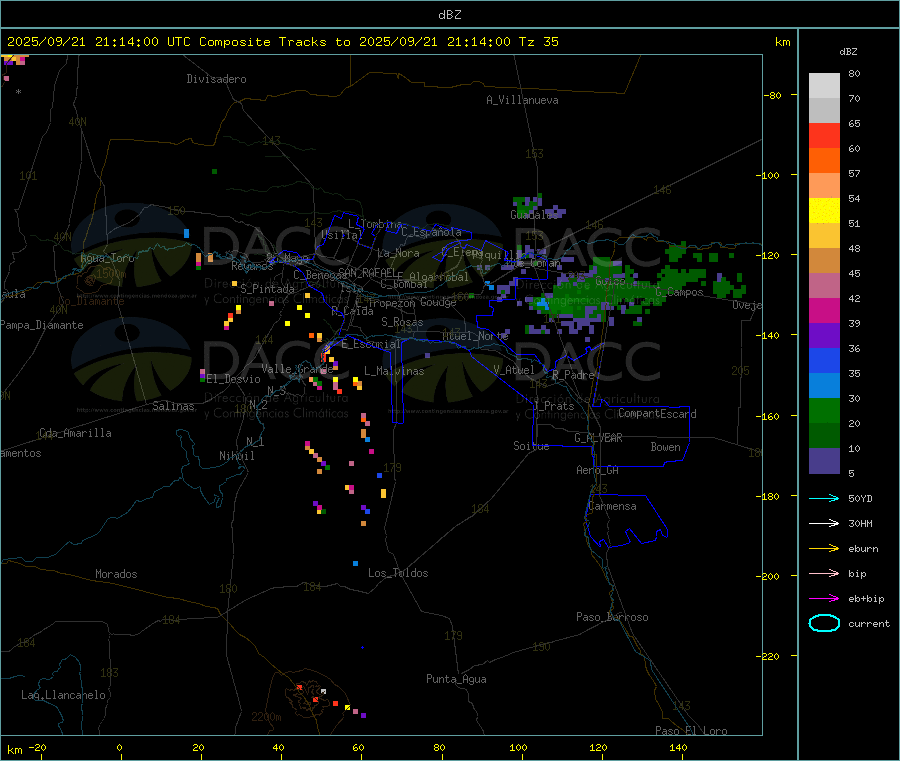Screen dimensions: 900x761
Task: Click the 'G_ALVEAR' map label
Action: (x=598, y=438)
